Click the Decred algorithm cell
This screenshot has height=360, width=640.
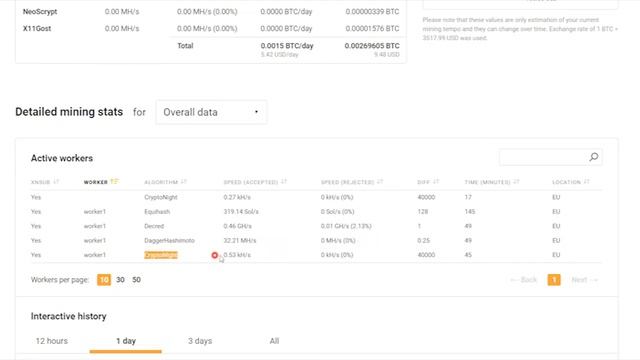click(154, 226)
